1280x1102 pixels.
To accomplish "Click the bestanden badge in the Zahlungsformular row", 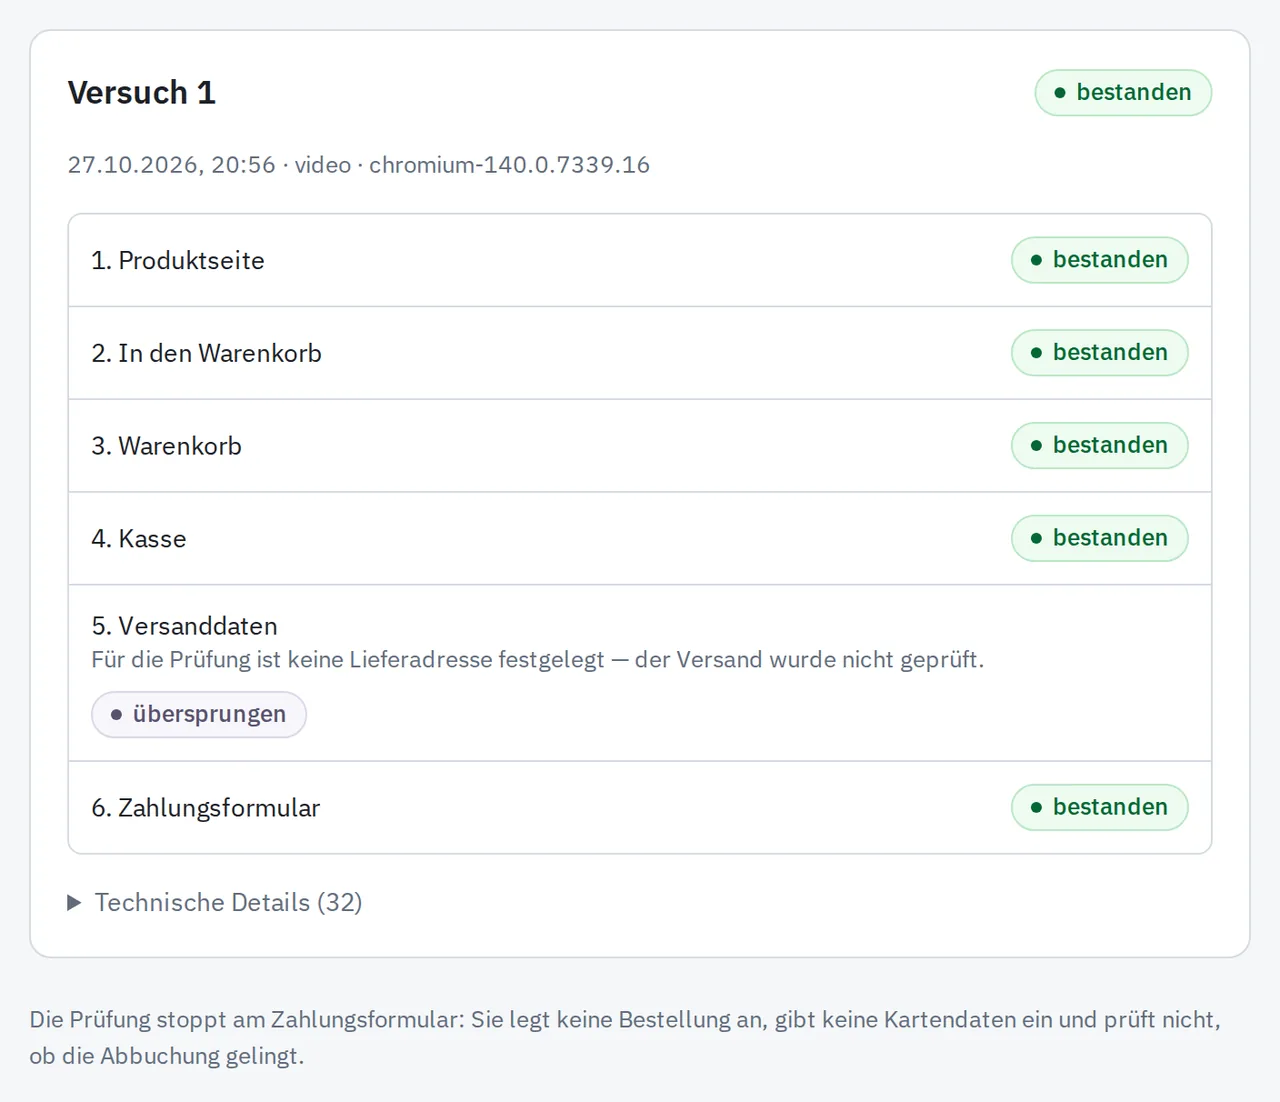I will pos(1099,808).
